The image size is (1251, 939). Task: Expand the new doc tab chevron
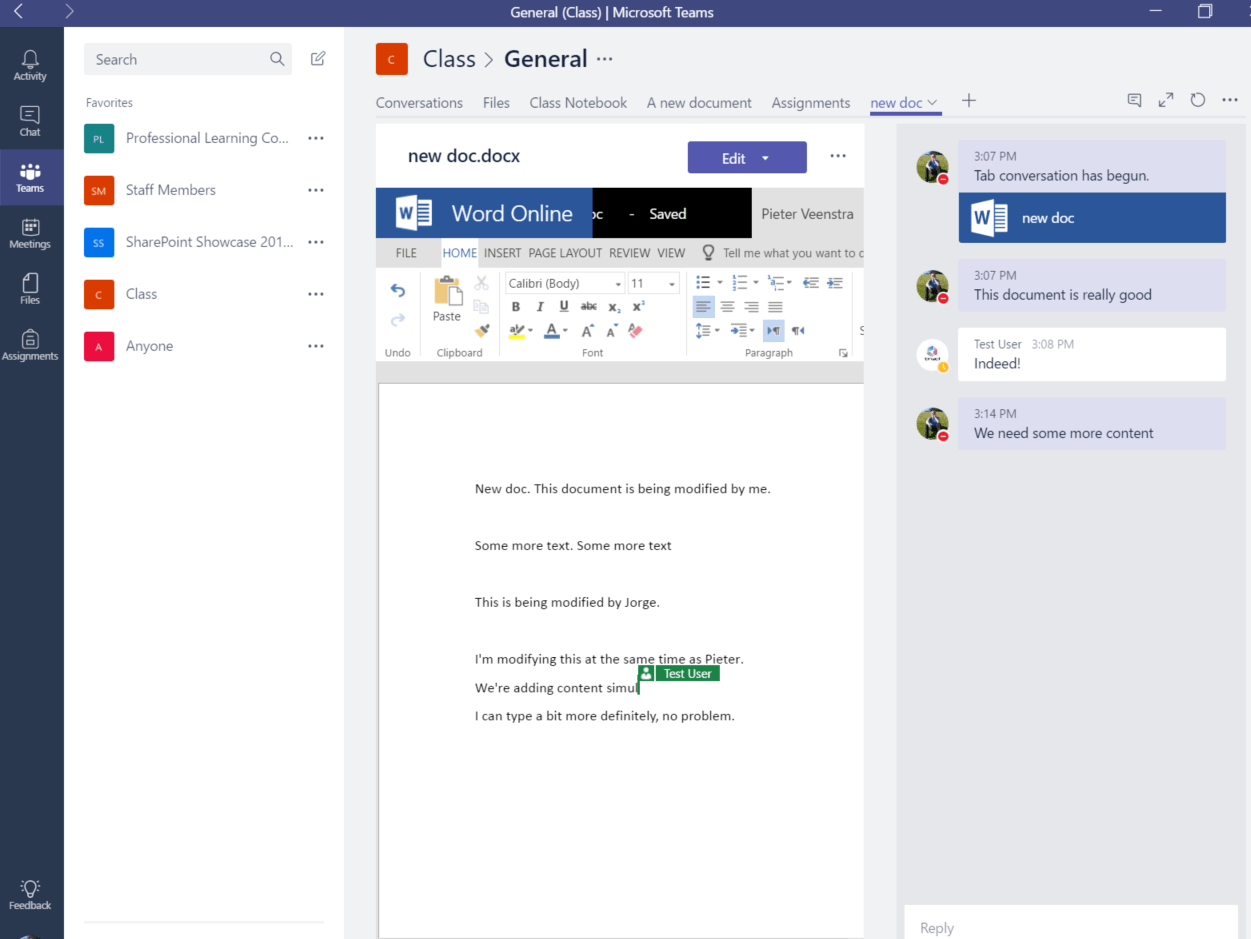point(932,102)
